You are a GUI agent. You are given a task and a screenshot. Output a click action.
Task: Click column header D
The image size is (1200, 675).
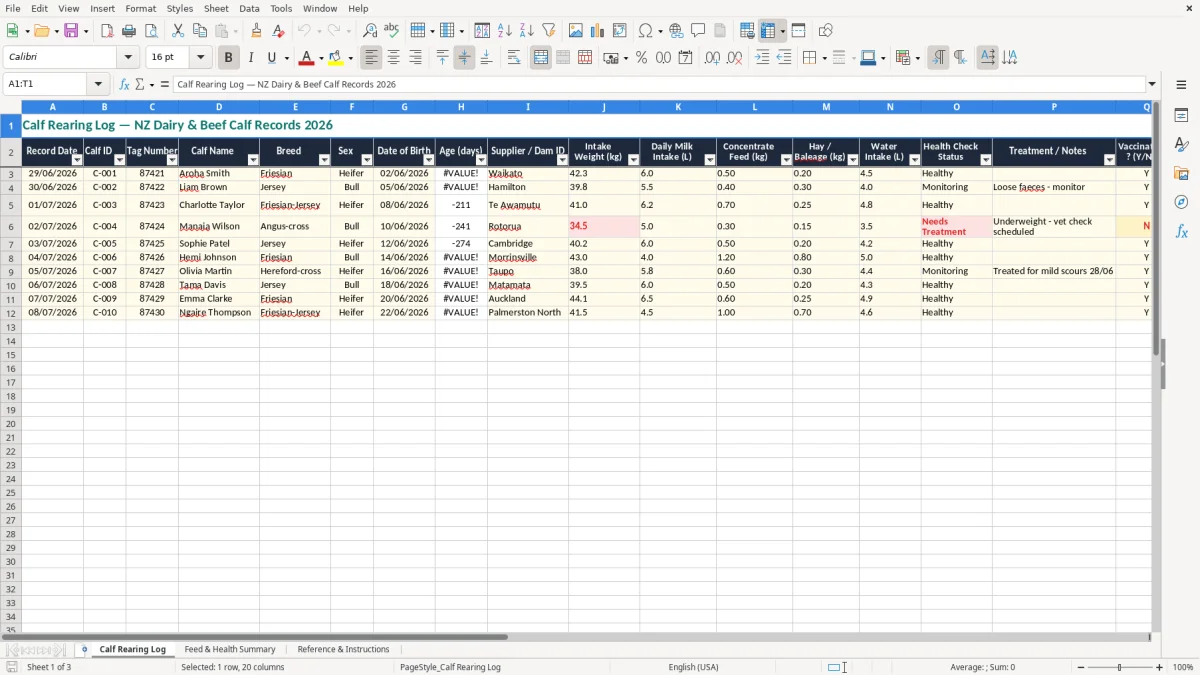219,107
